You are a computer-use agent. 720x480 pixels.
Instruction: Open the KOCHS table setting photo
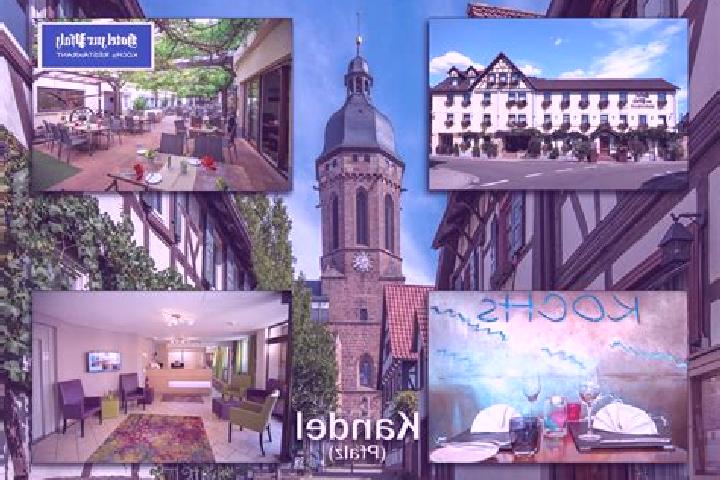click(x=558, y=377)
